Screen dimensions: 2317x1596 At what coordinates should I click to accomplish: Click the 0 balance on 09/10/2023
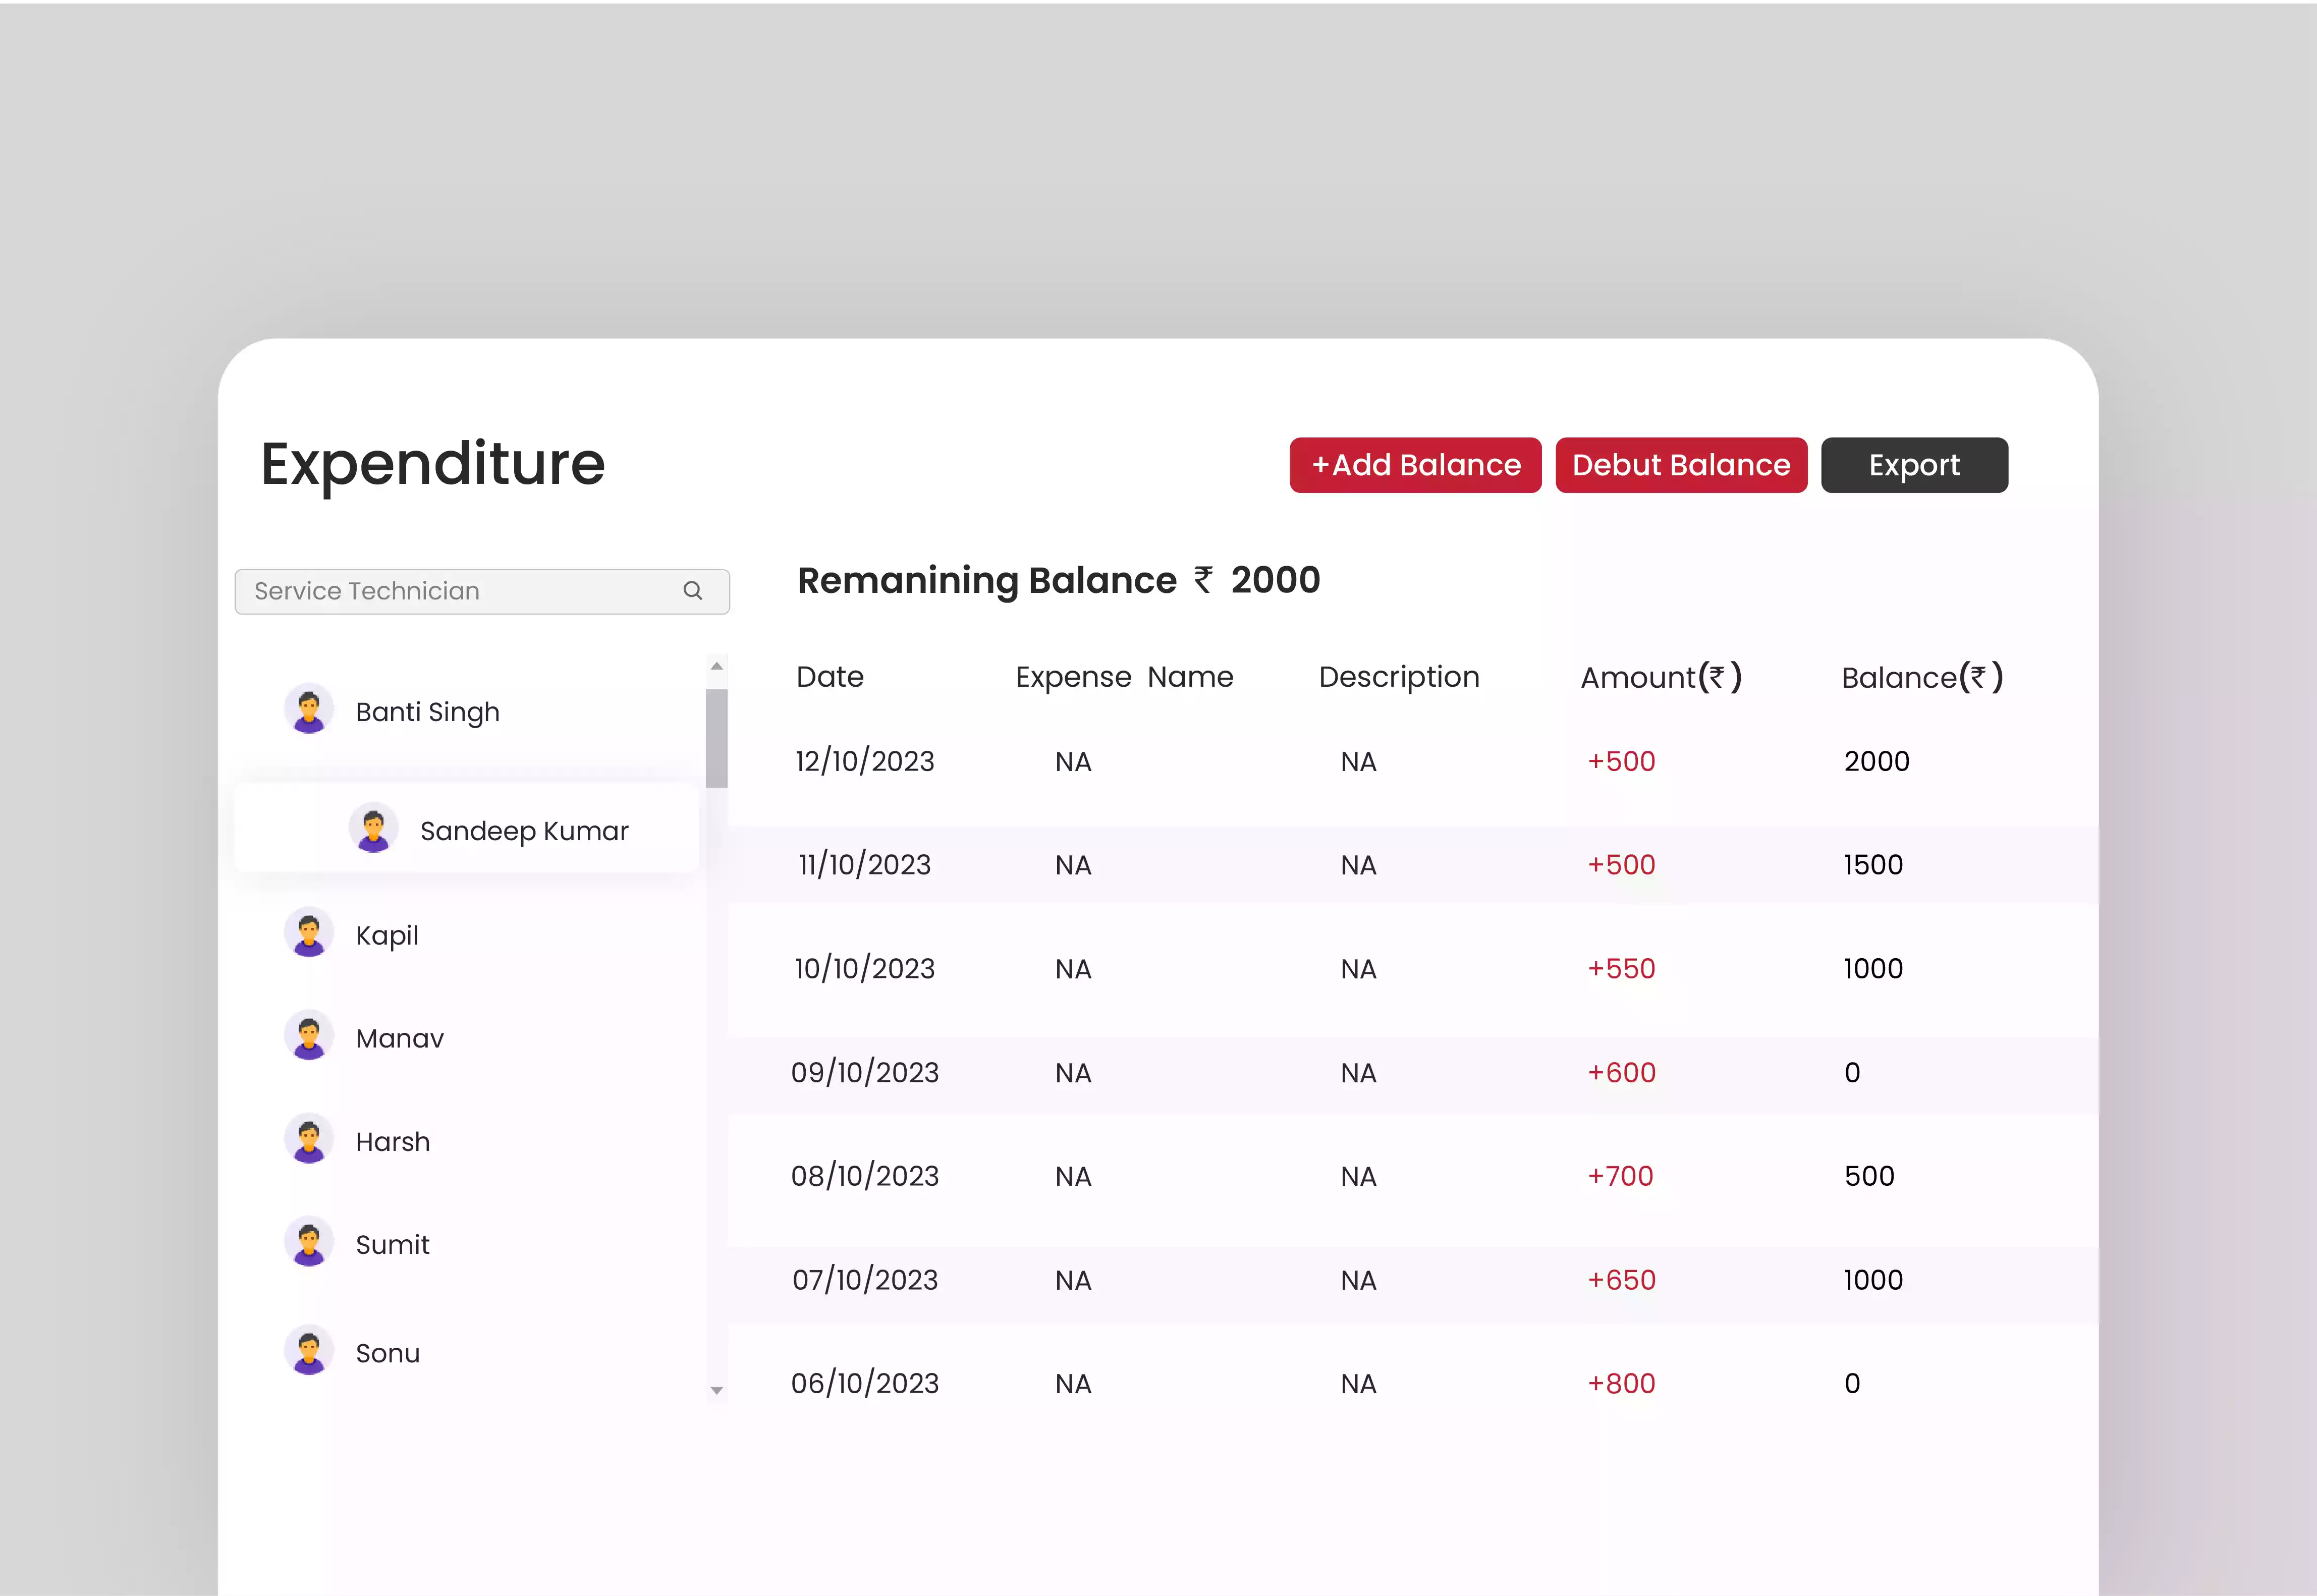[1852, 1072]
